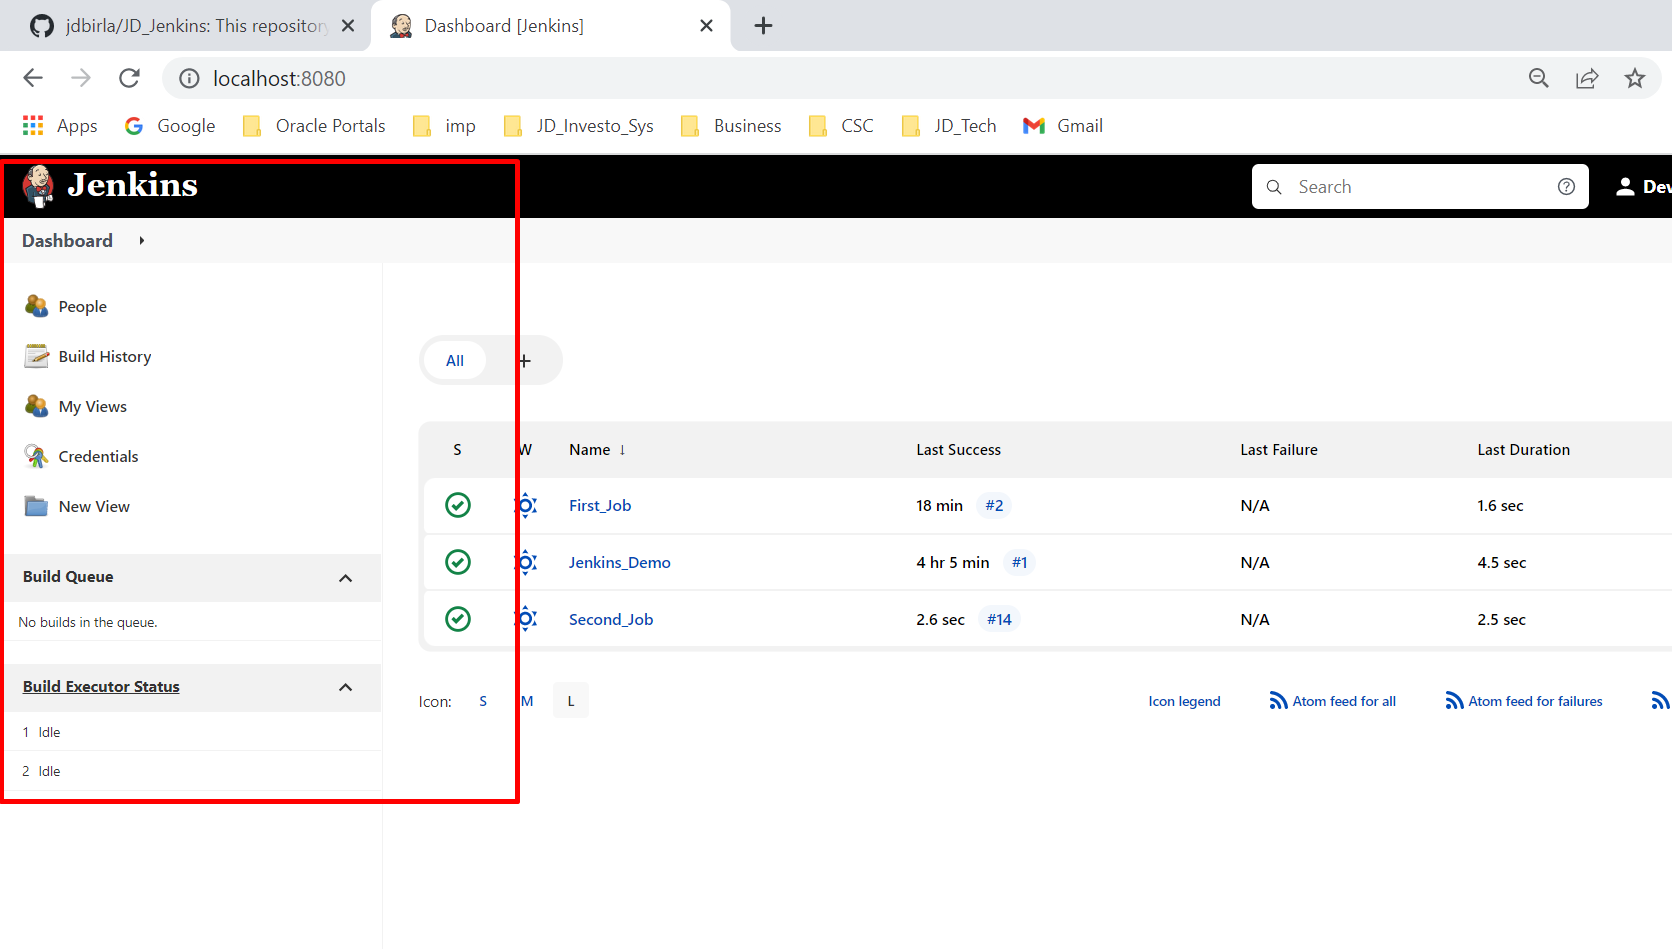This screenshot has height=949, width=1672.
Task: Open a new browser tab
Action: [x=763, y=26]
